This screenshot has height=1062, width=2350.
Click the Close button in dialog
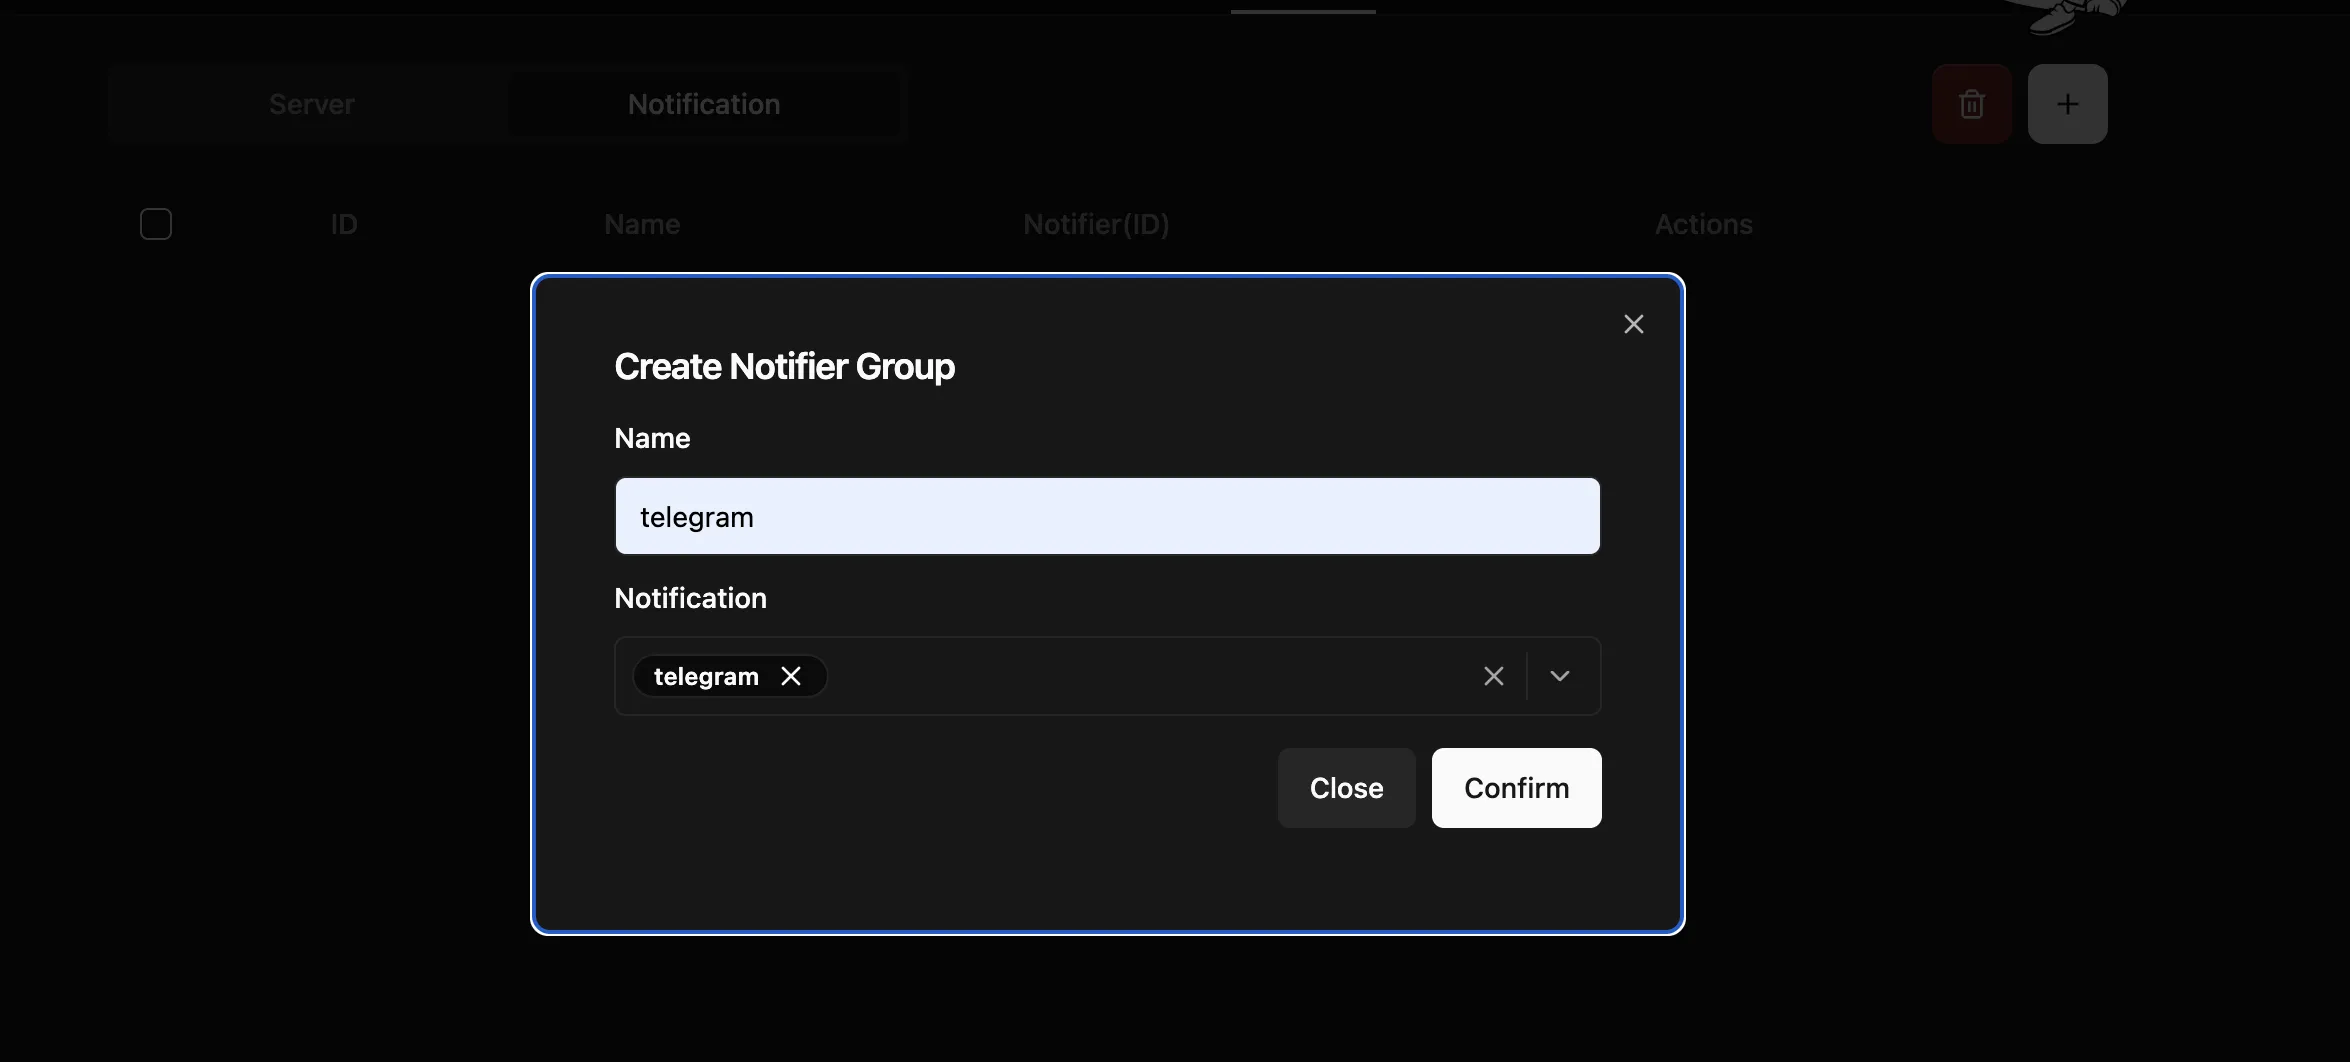pyautogui.click(x=1346, y=788)
